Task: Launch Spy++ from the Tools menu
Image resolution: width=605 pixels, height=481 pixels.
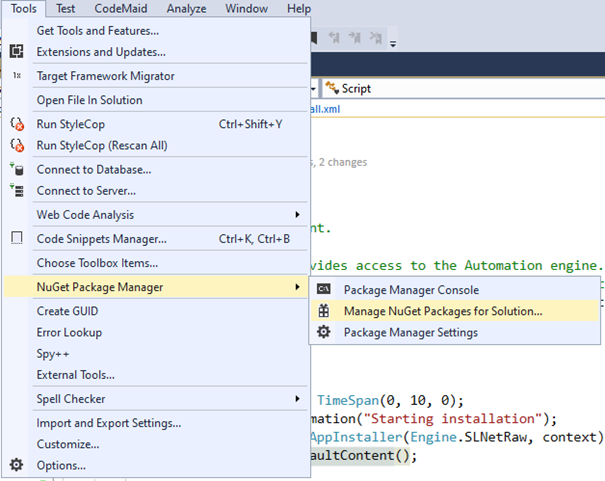Action: (156, 353)
